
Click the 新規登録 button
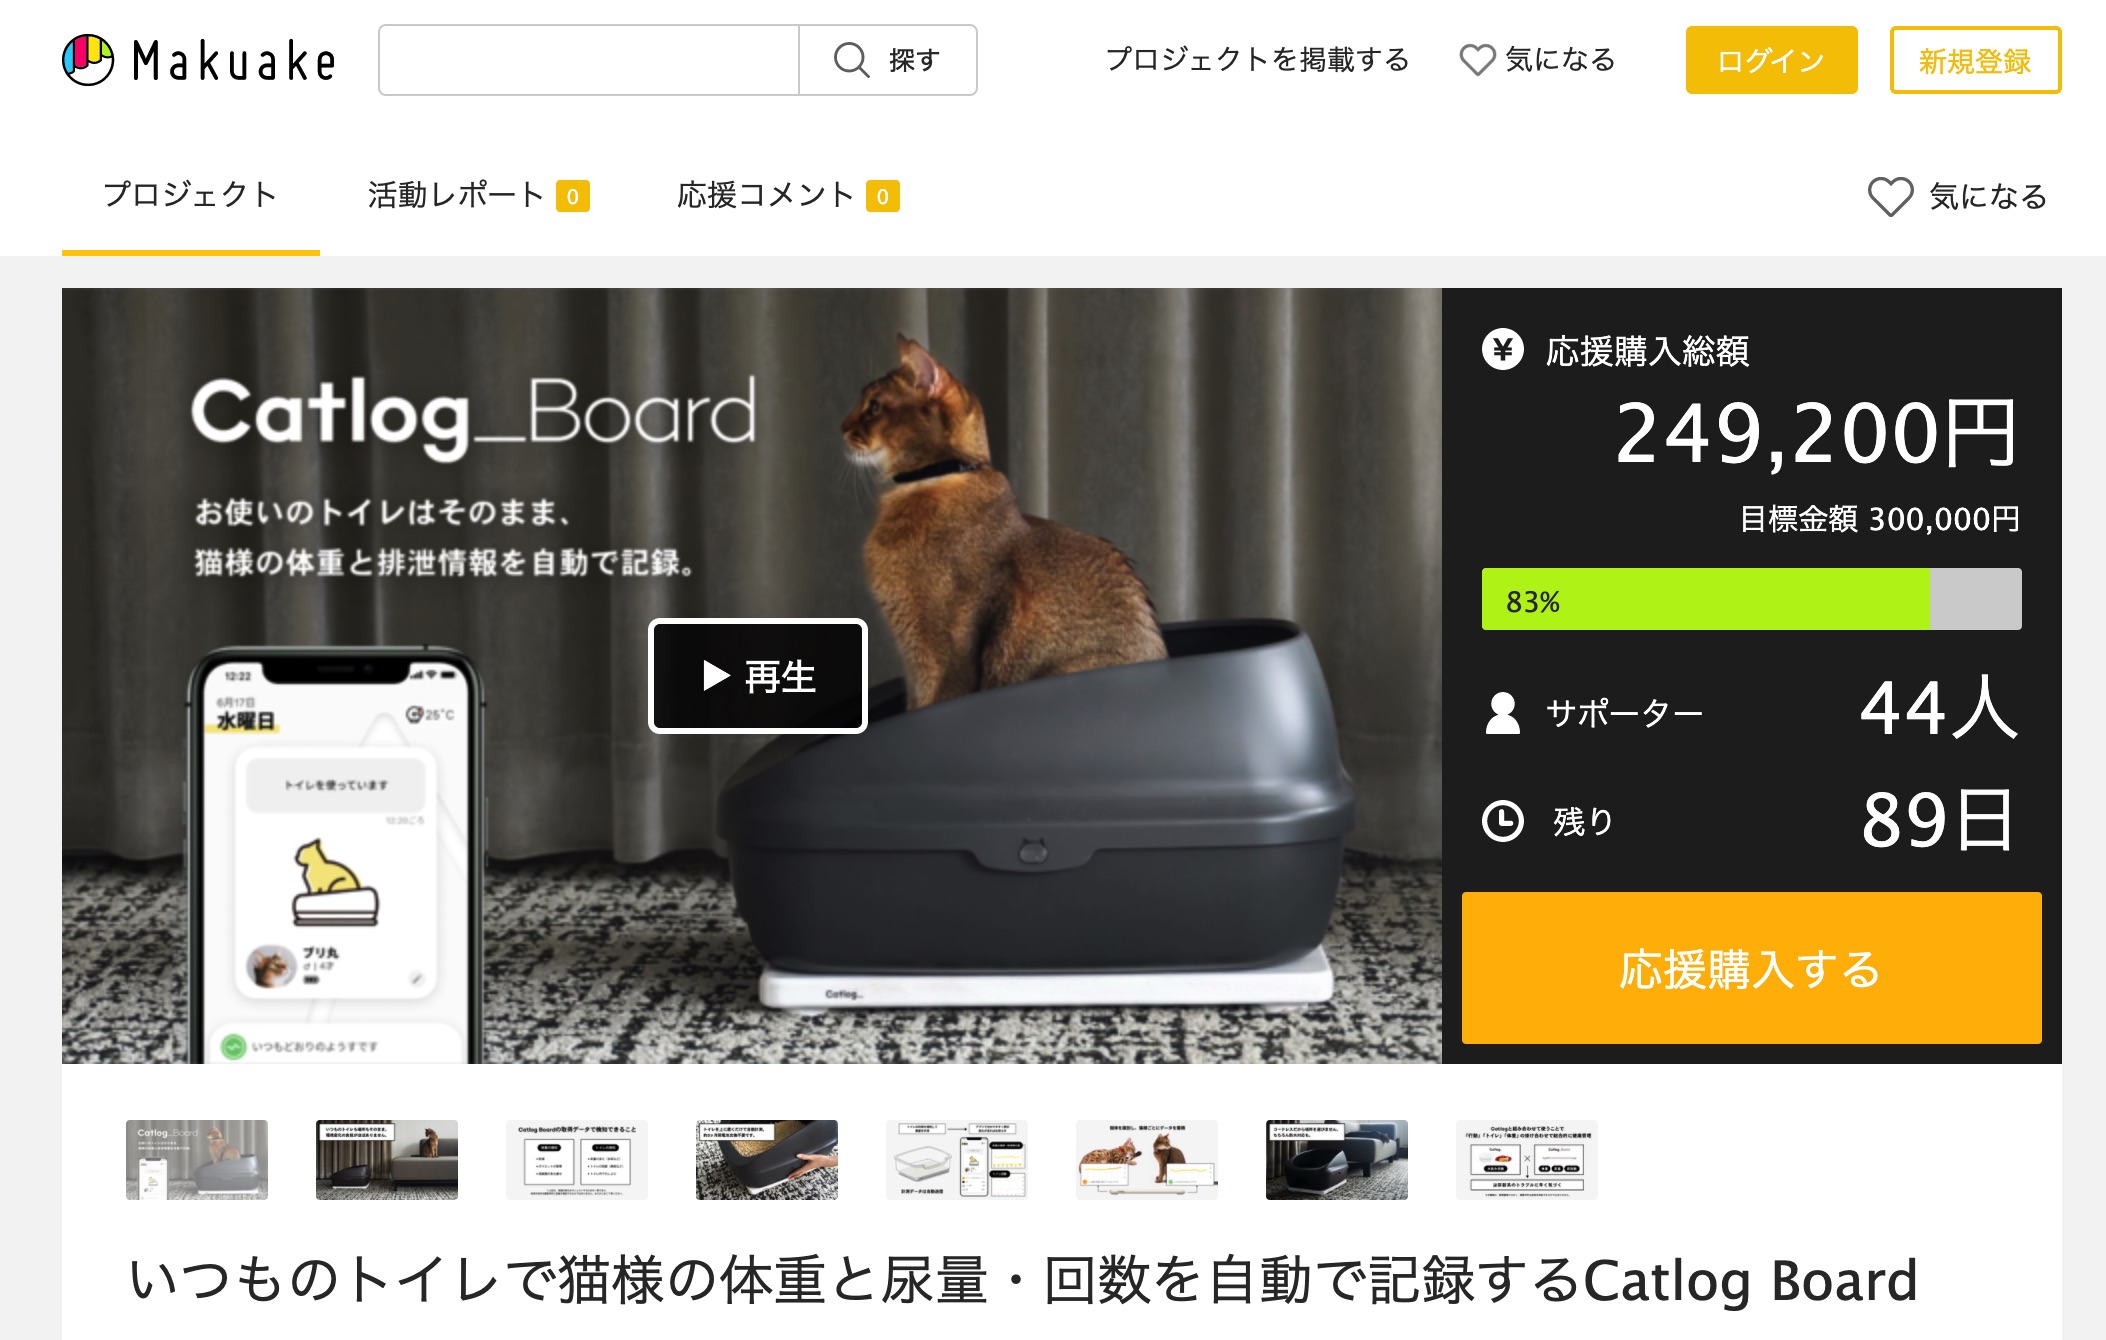[x=1975, y=60]
